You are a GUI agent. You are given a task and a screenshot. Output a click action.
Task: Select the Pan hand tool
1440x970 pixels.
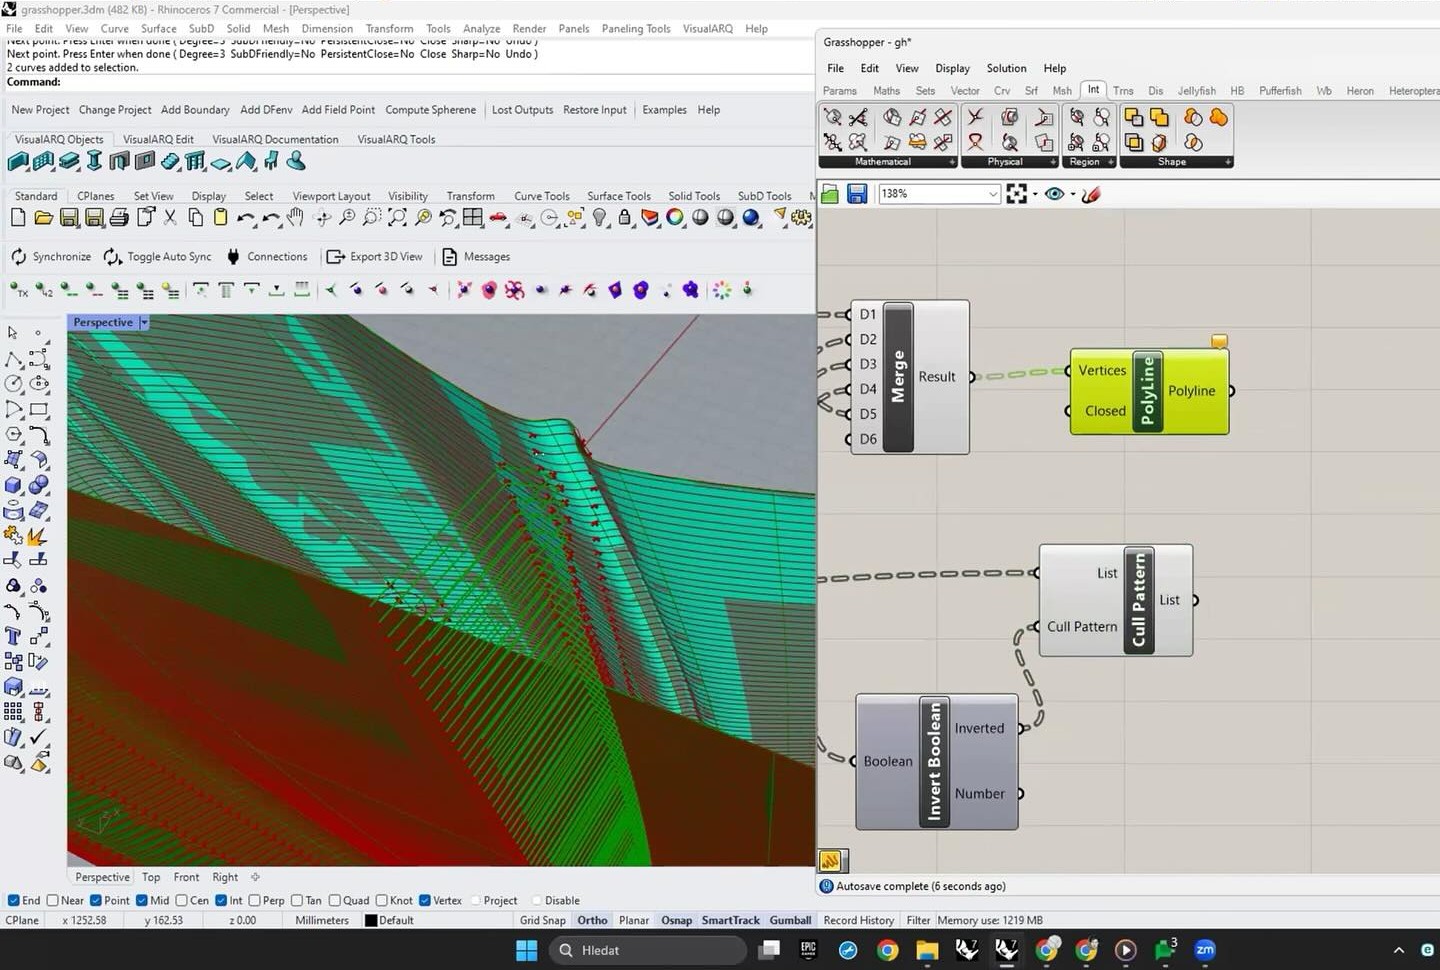pos(295,217)
